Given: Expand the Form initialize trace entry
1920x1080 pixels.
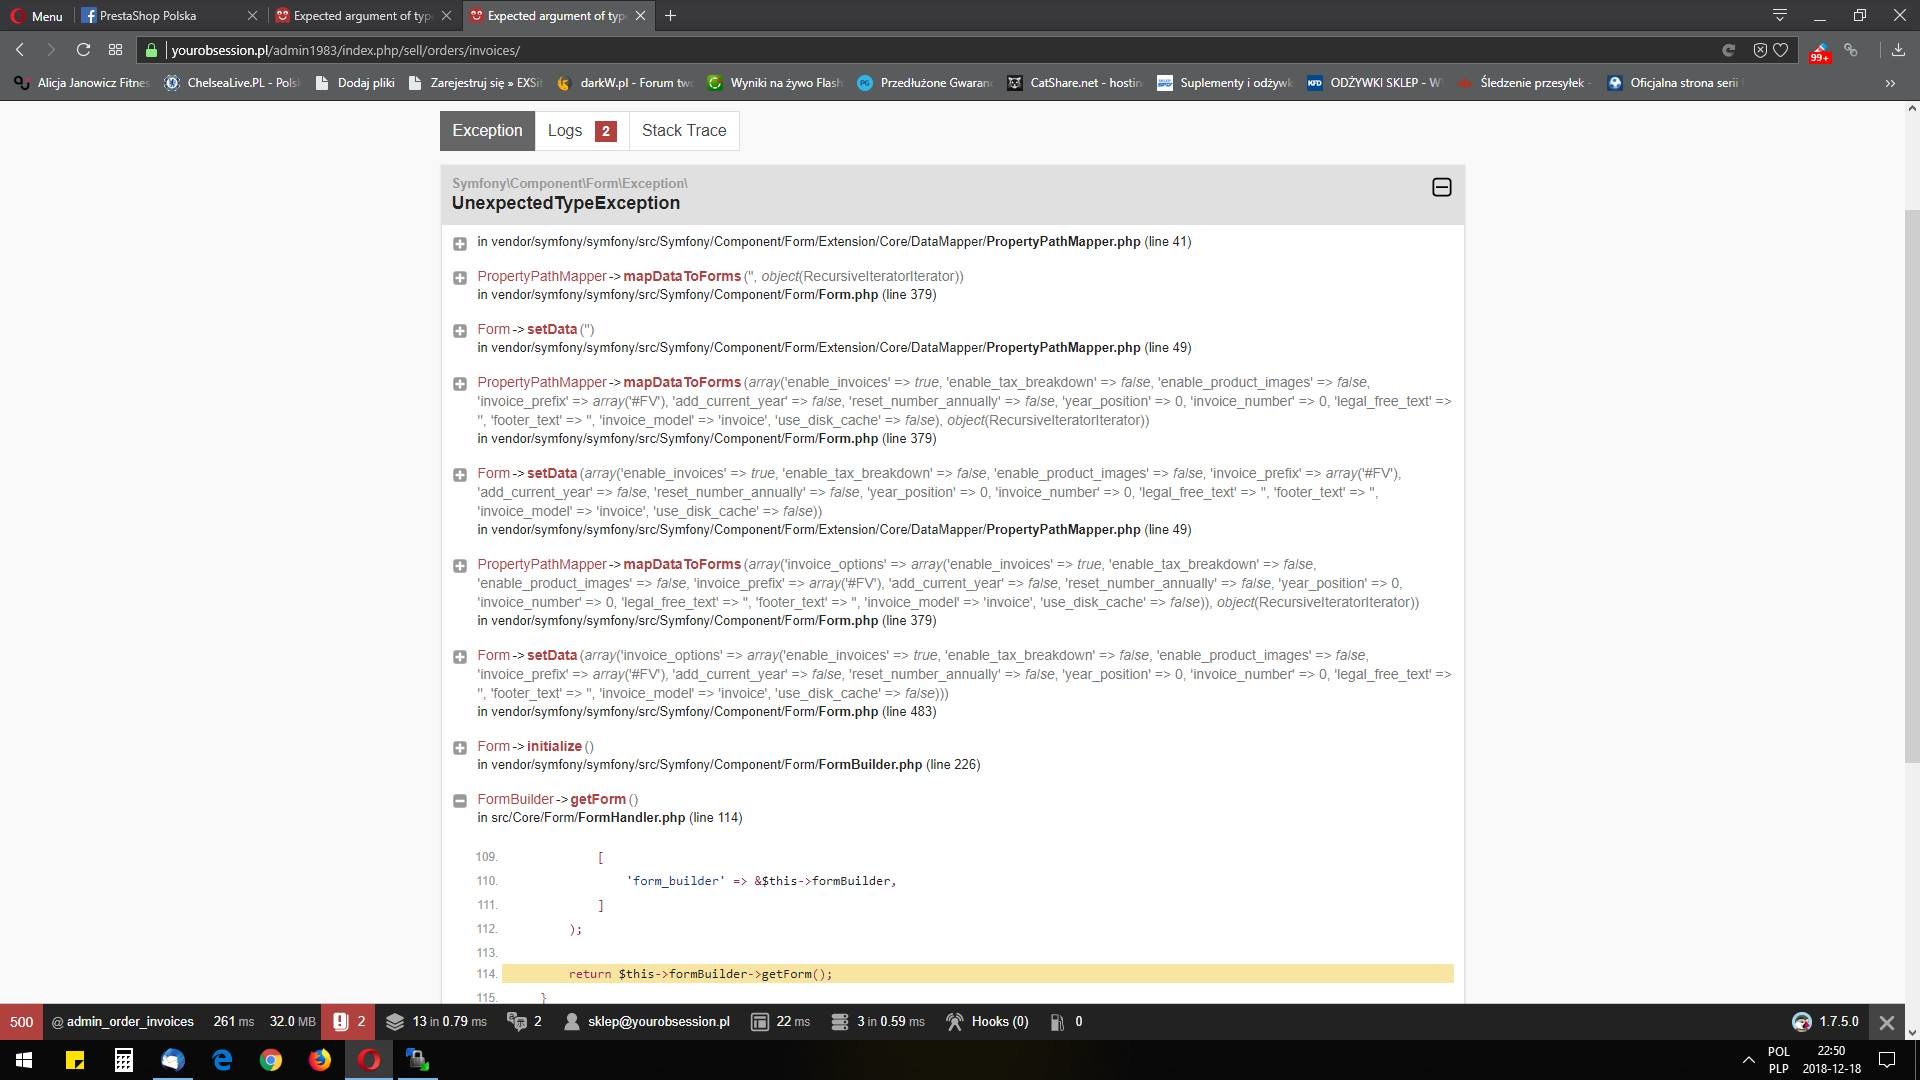Looking at the screenshot, I should pos(460,747).
